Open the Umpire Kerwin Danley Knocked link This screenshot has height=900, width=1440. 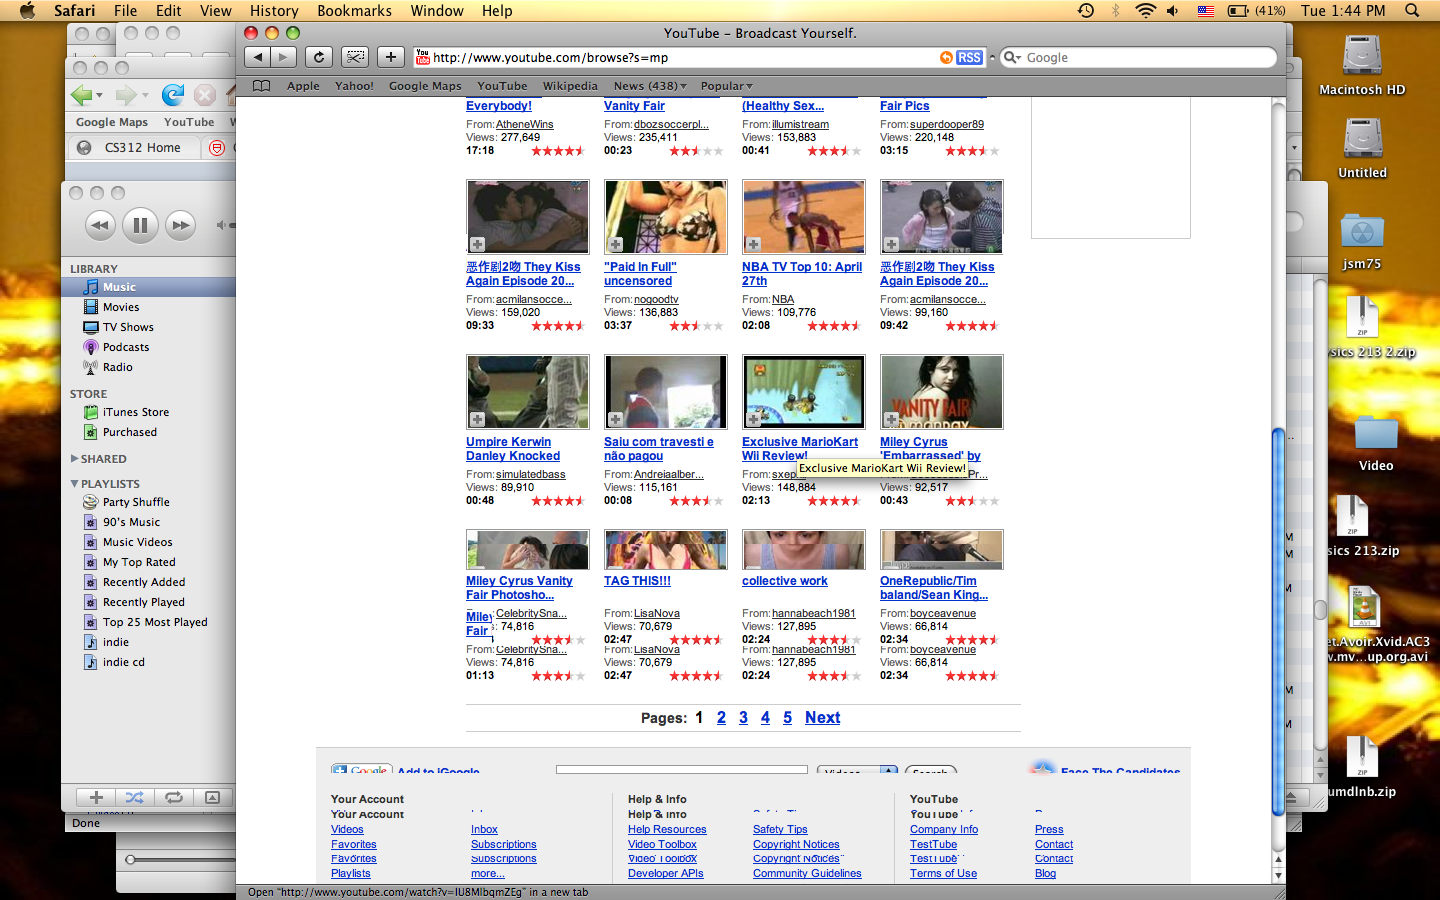pos(513,449)
